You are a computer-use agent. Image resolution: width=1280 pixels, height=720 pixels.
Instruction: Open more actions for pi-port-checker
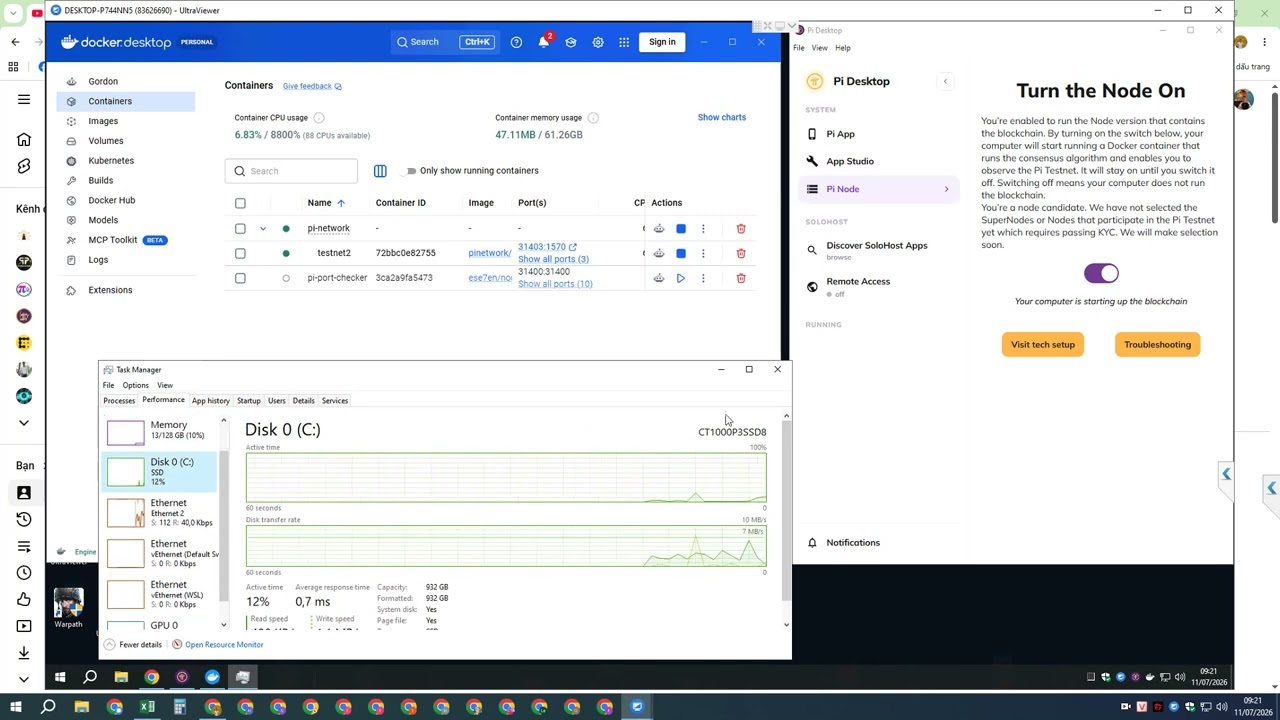pos(703,278)
